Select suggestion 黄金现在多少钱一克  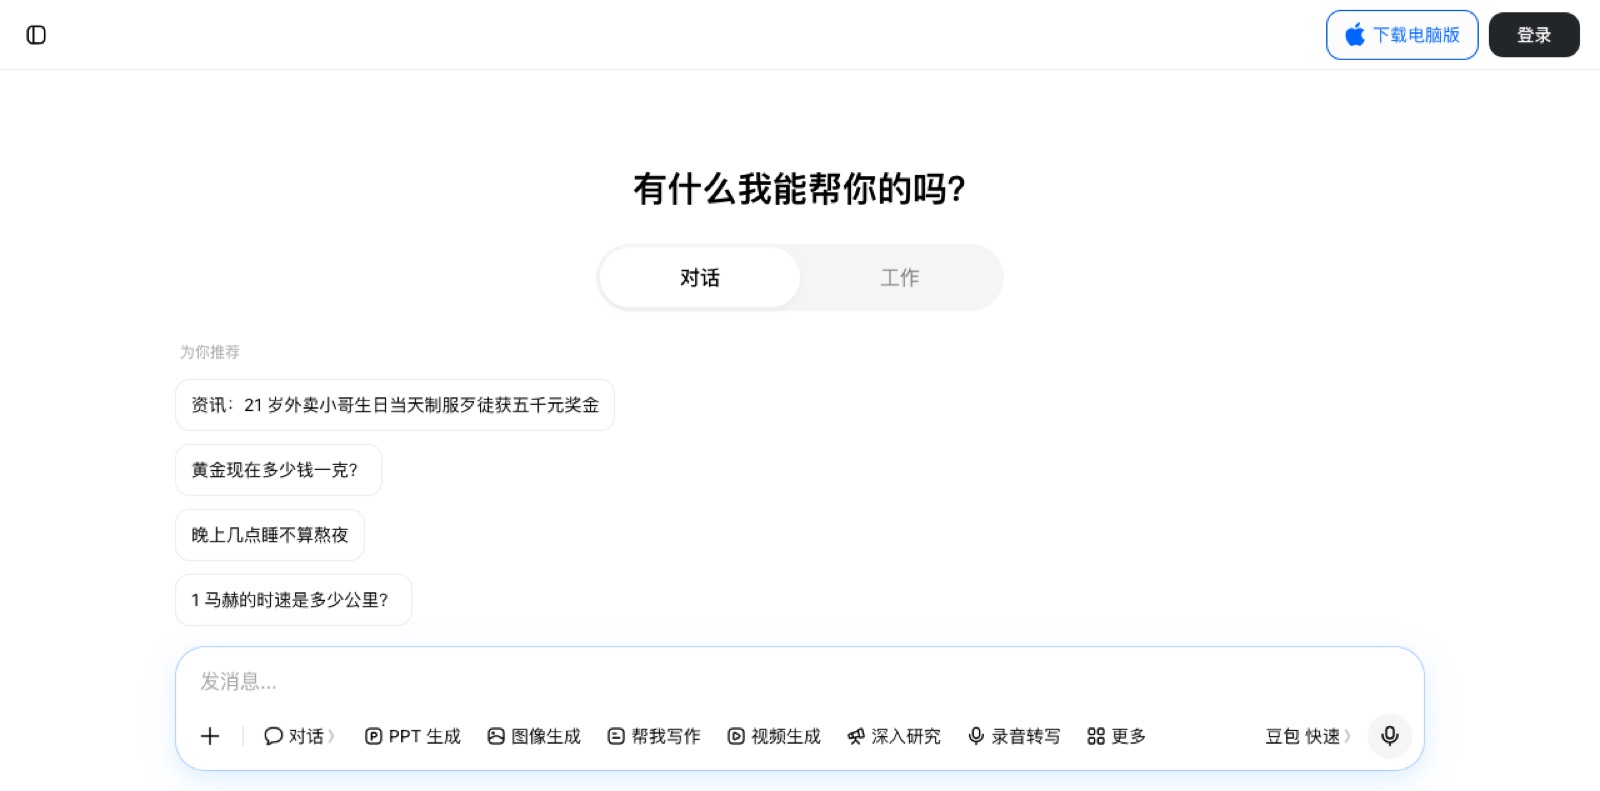279,470
